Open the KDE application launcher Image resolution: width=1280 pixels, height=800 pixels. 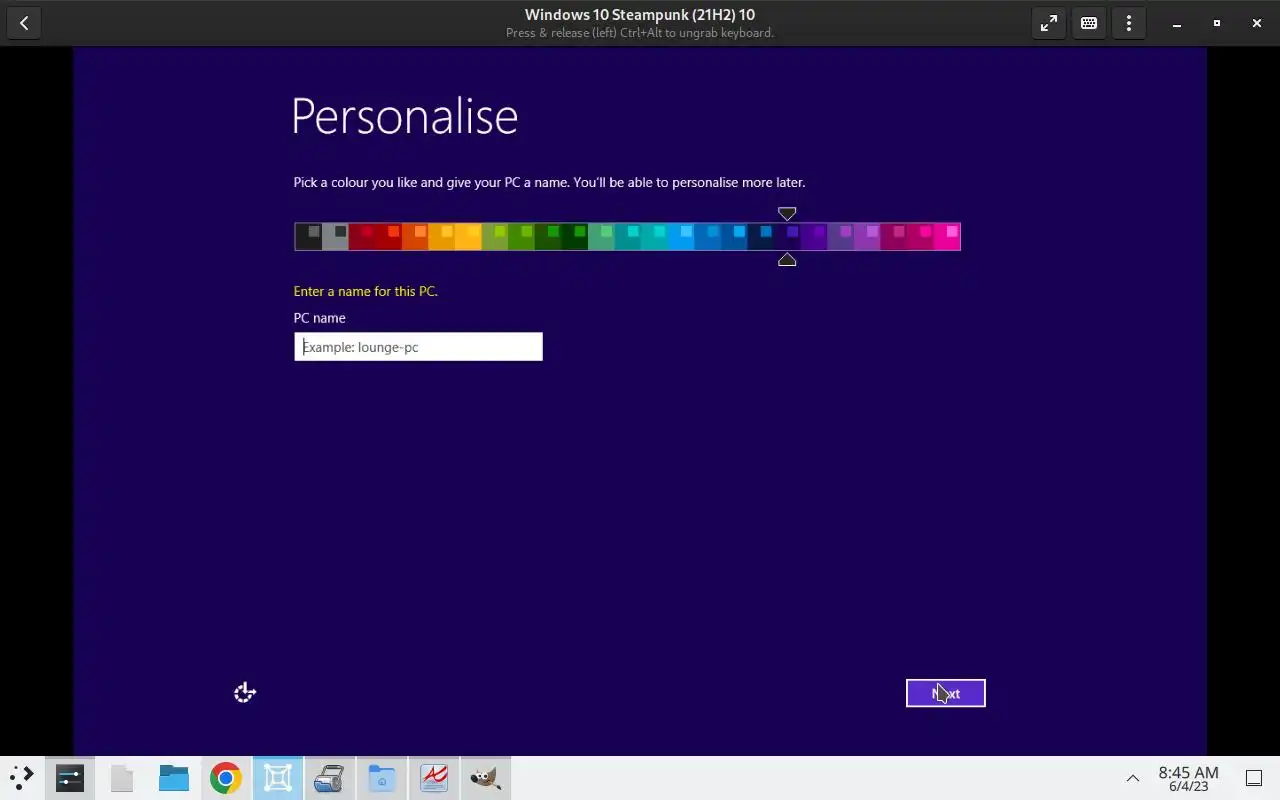[22, 777]
